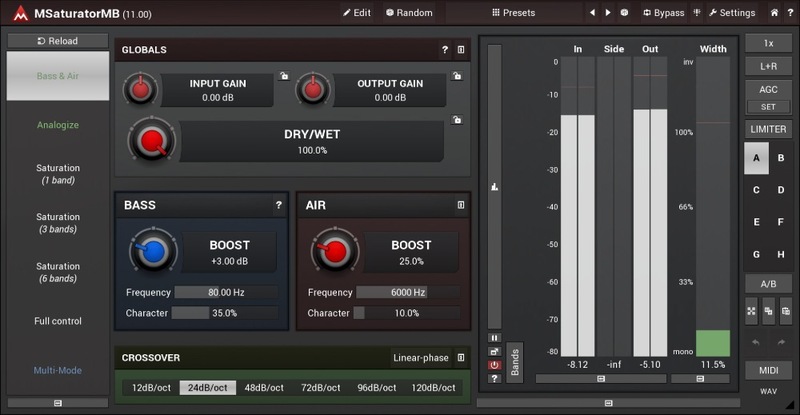The image size is (800, 415).
Task: Click the lock icon beside Input Gain
Action: (283, 76)
